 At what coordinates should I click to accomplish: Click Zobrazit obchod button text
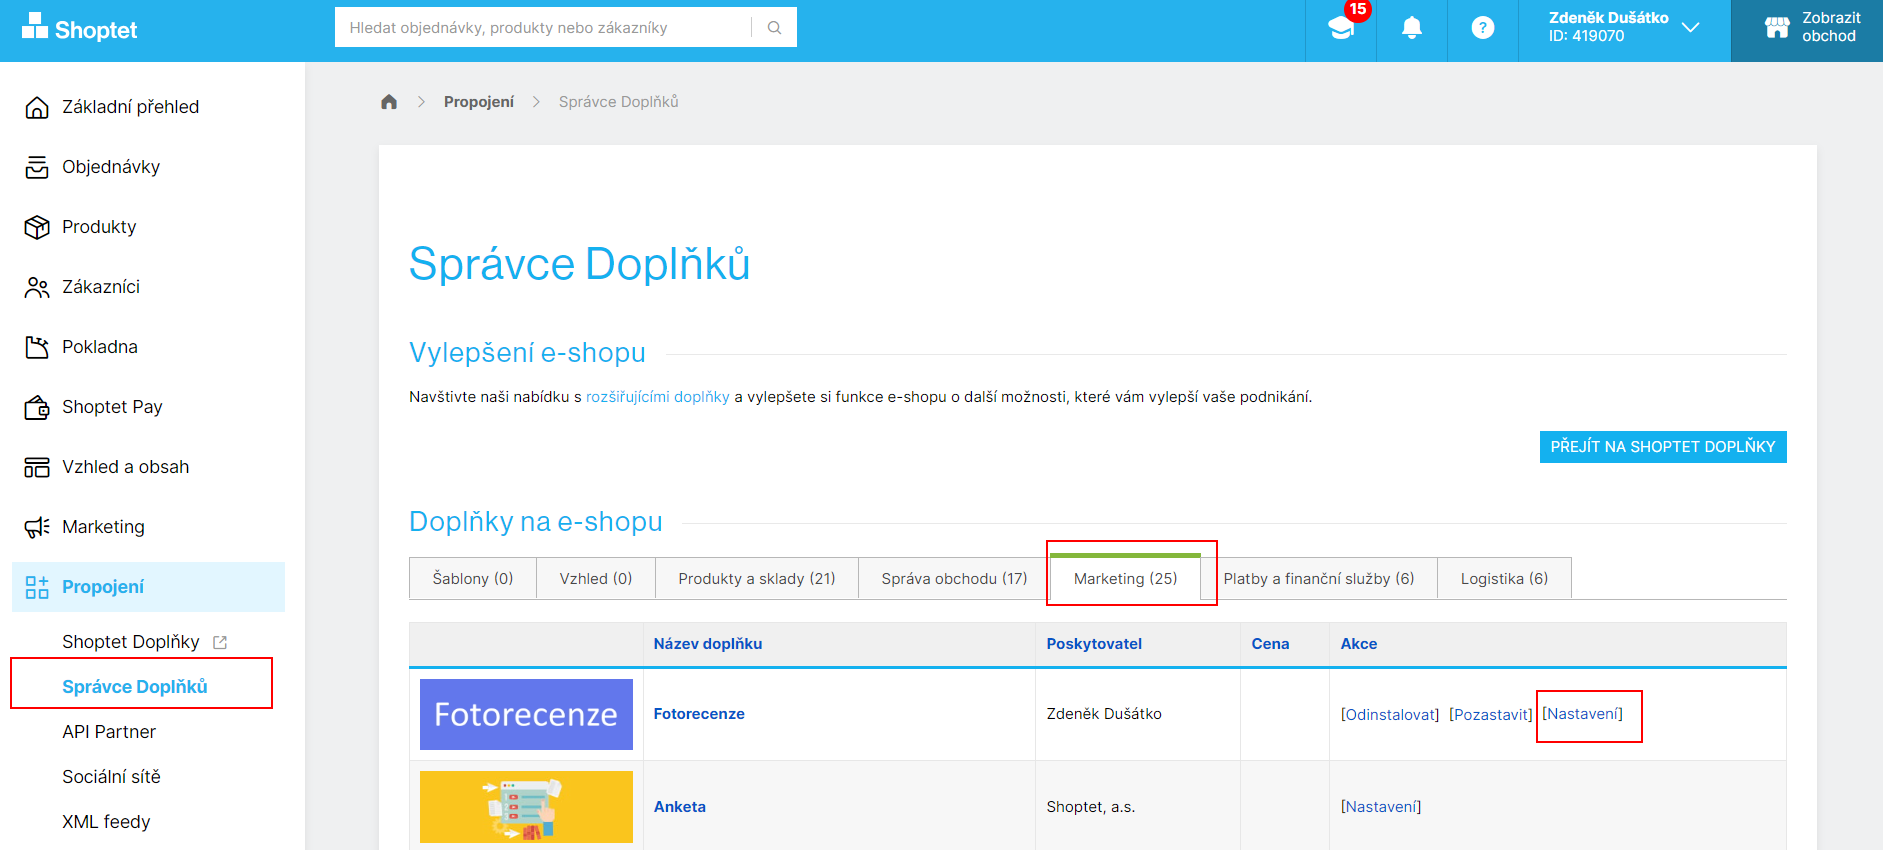click(1831, 27)
